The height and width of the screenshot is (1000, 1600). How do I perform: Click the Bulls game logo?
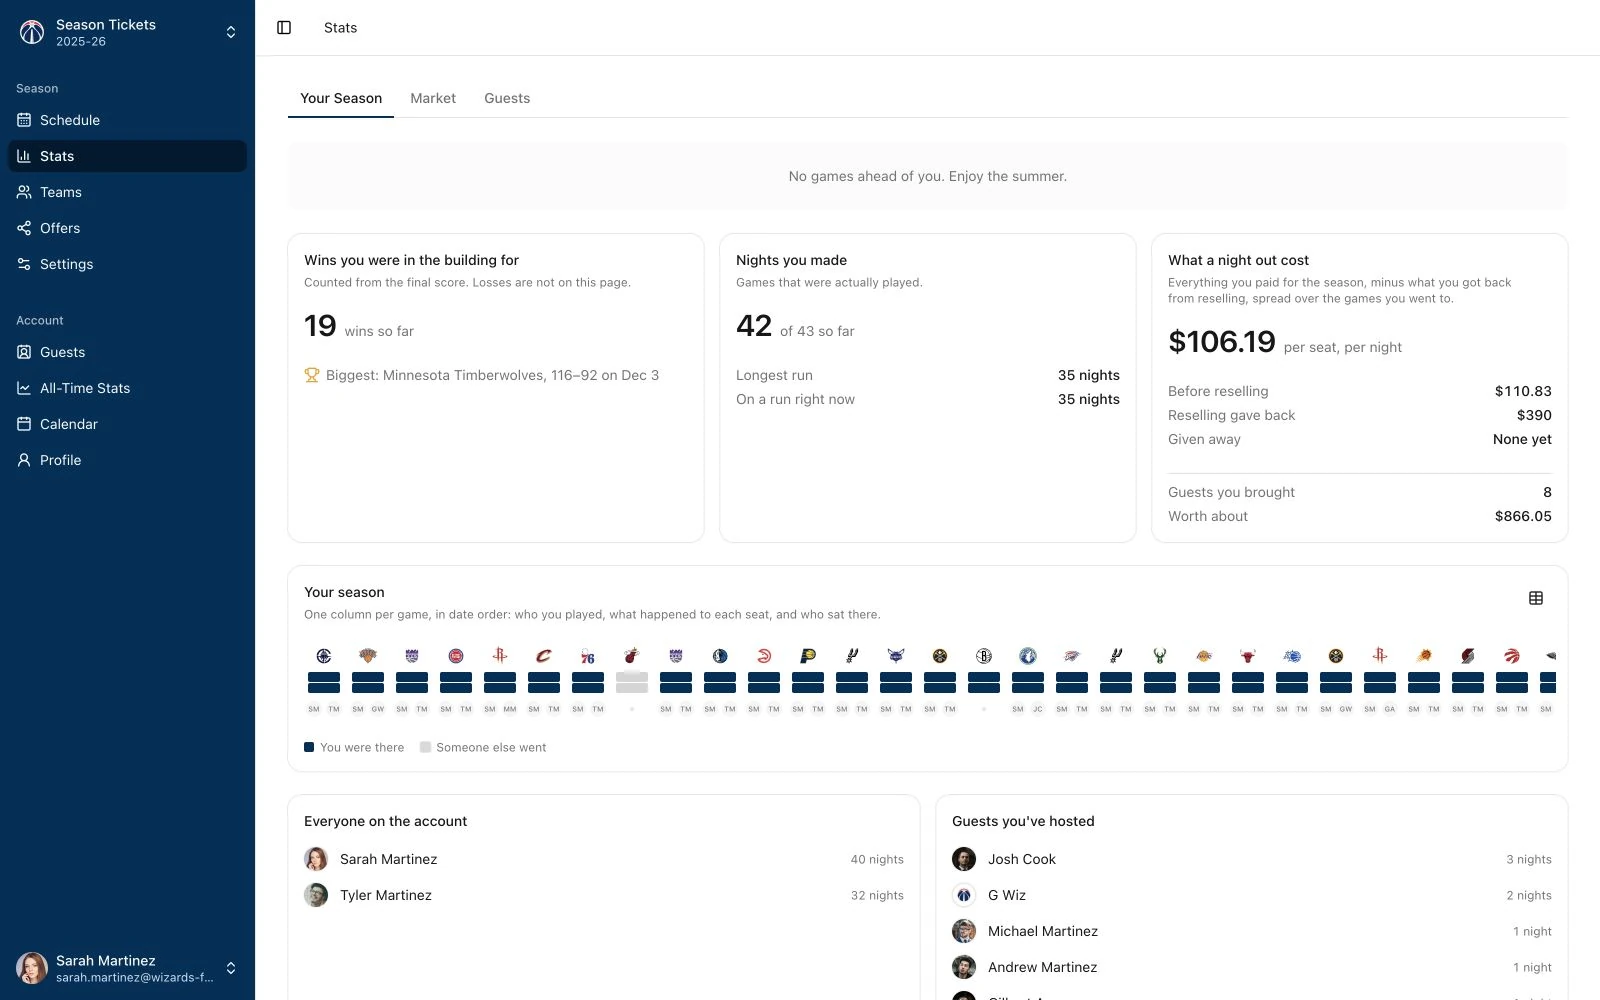1248,656
